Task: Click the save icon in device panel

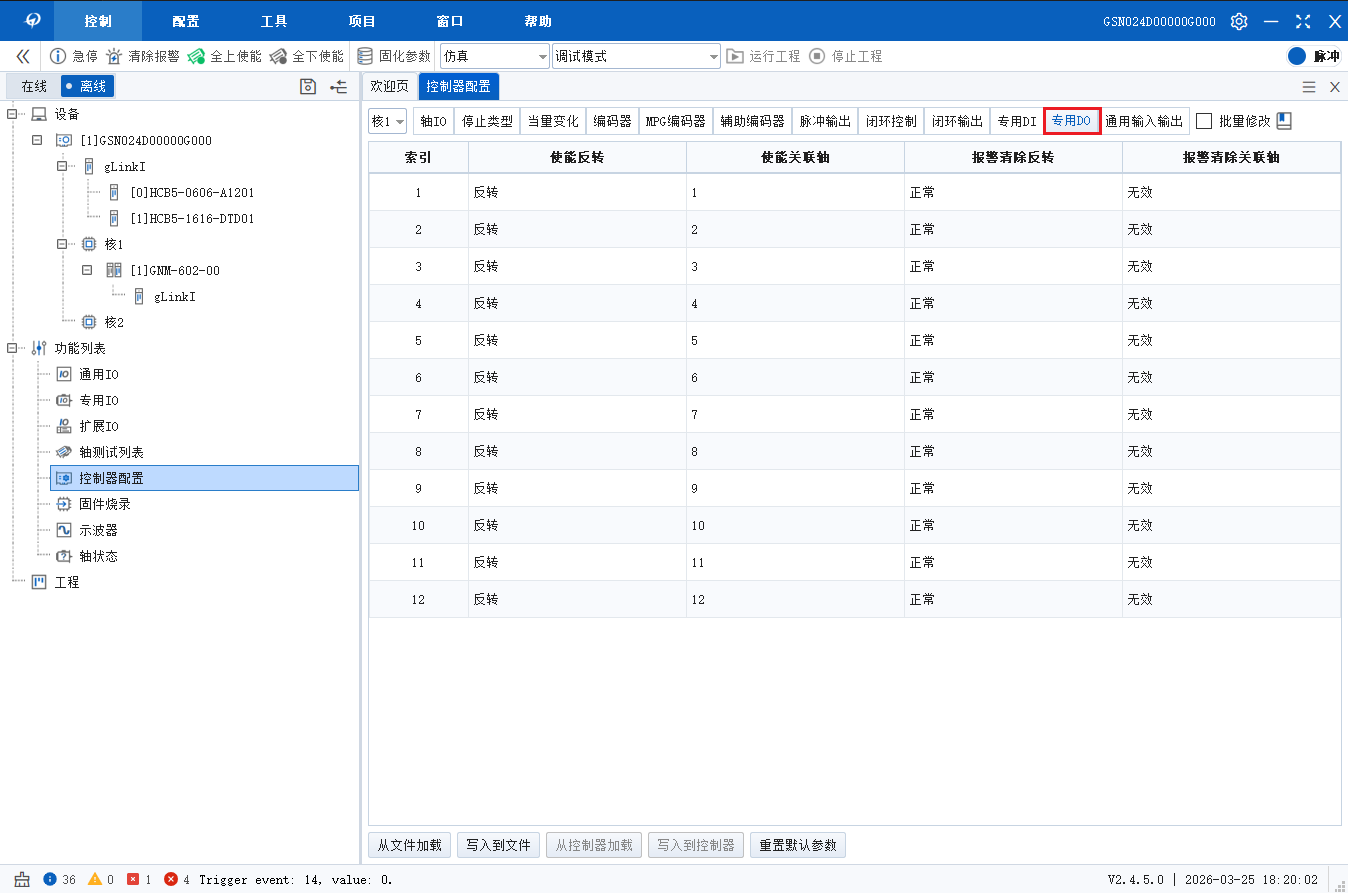Action: (x=309, y=87)
